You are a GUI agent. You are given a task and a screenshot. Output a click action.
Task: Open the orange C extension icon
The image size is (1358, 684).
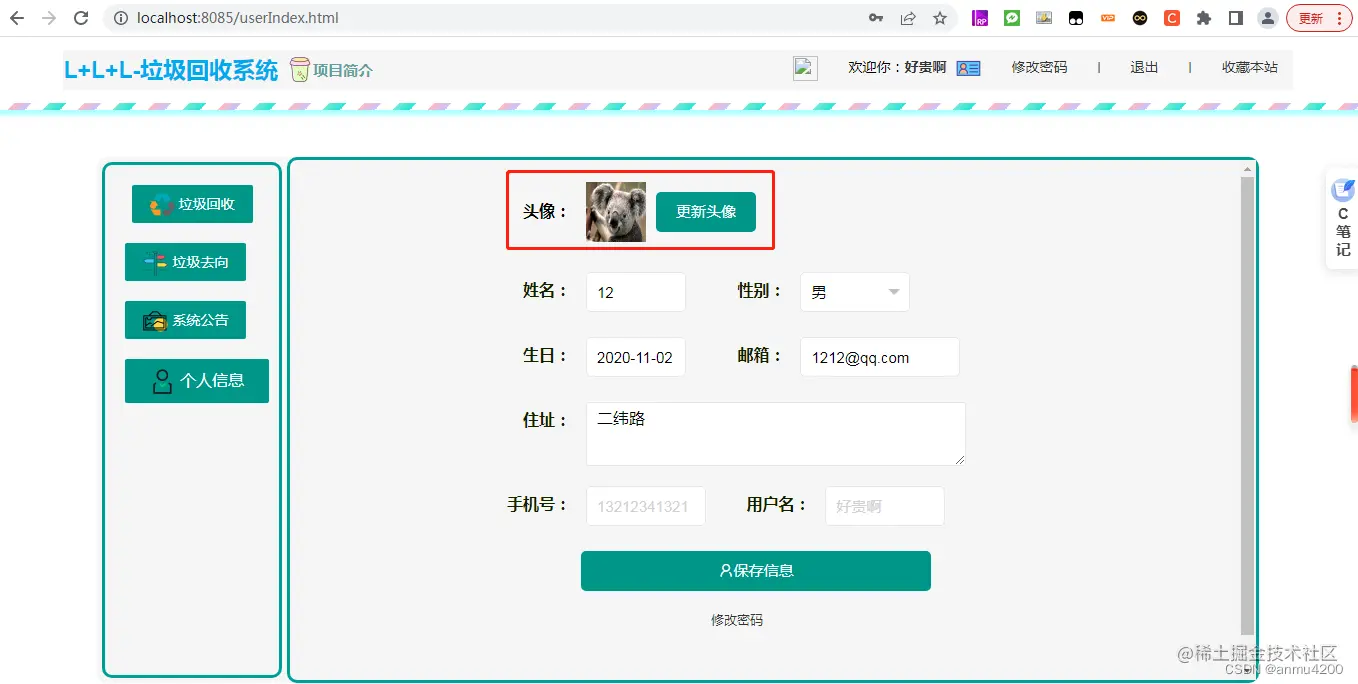pos(1172,18)
